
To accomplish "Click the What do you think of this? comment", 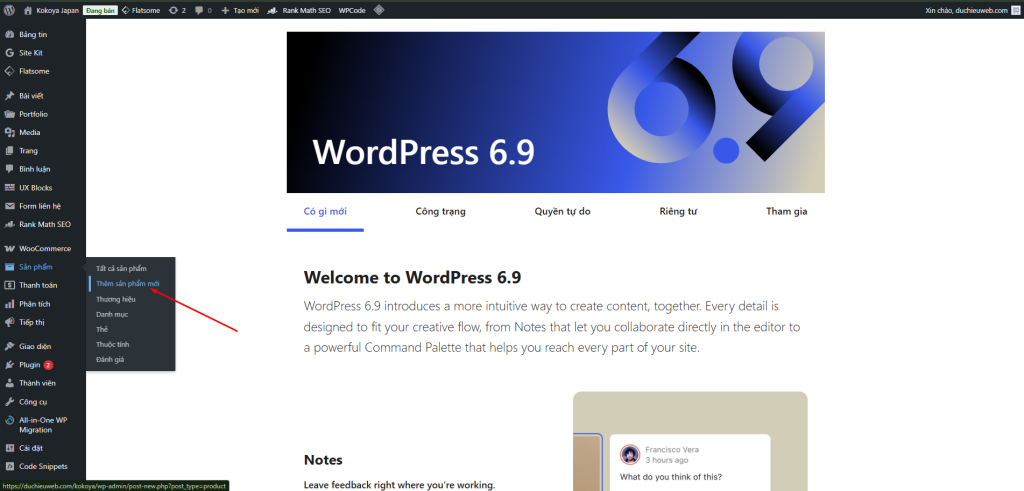I will click(671, 477).
